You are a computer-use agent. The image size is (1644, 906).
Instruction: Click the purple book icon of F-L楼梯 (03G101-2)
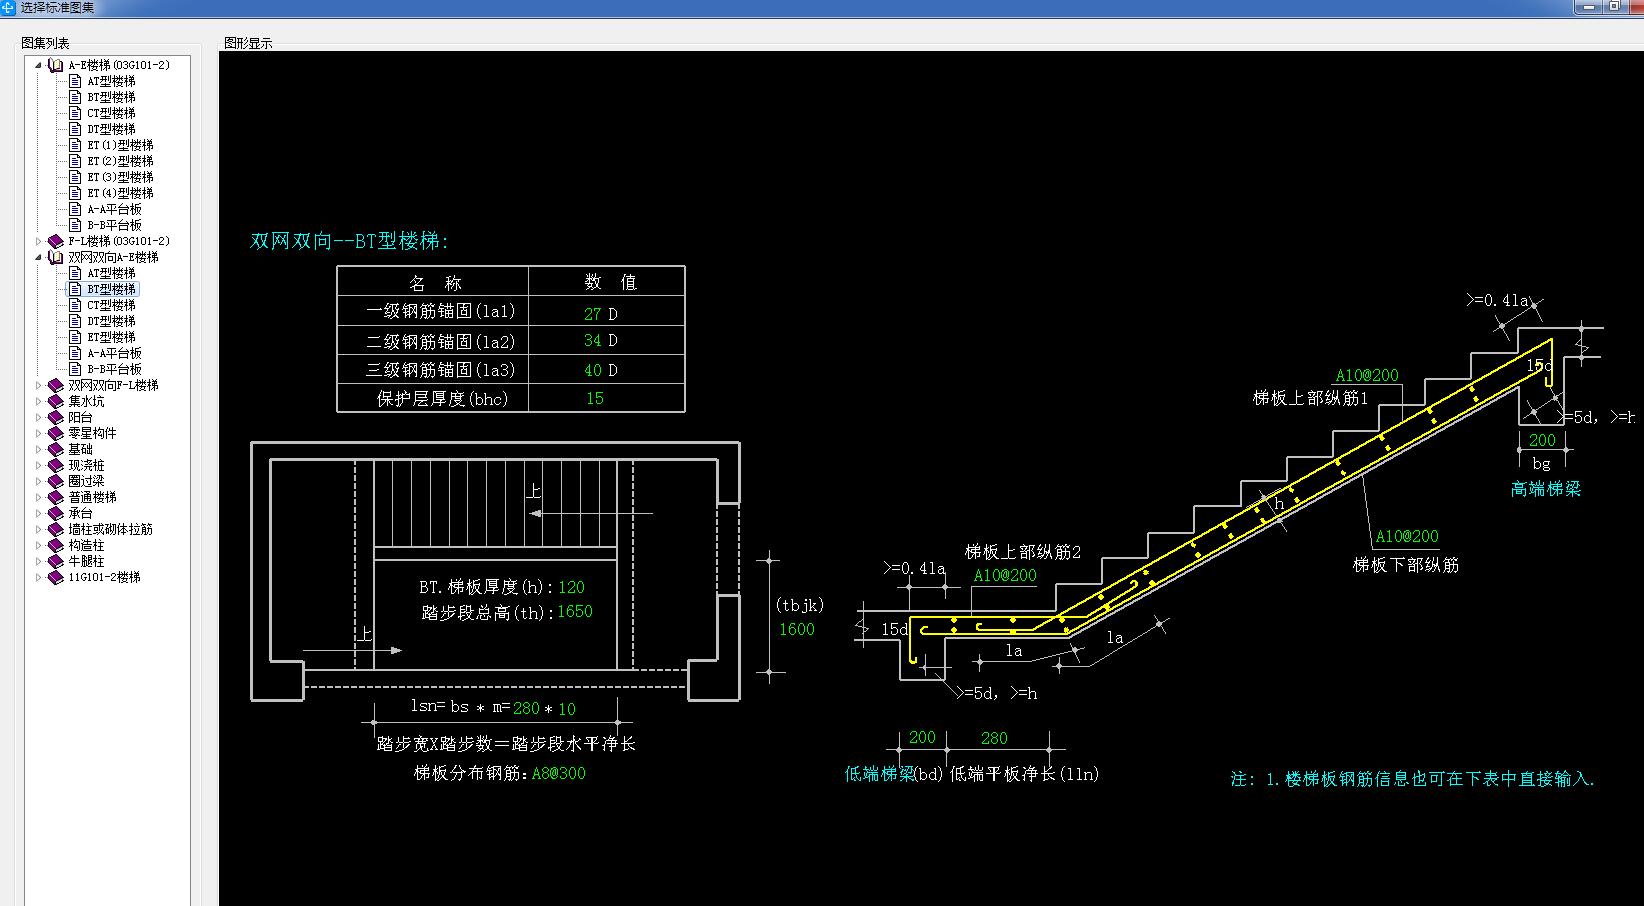[56, 241]
